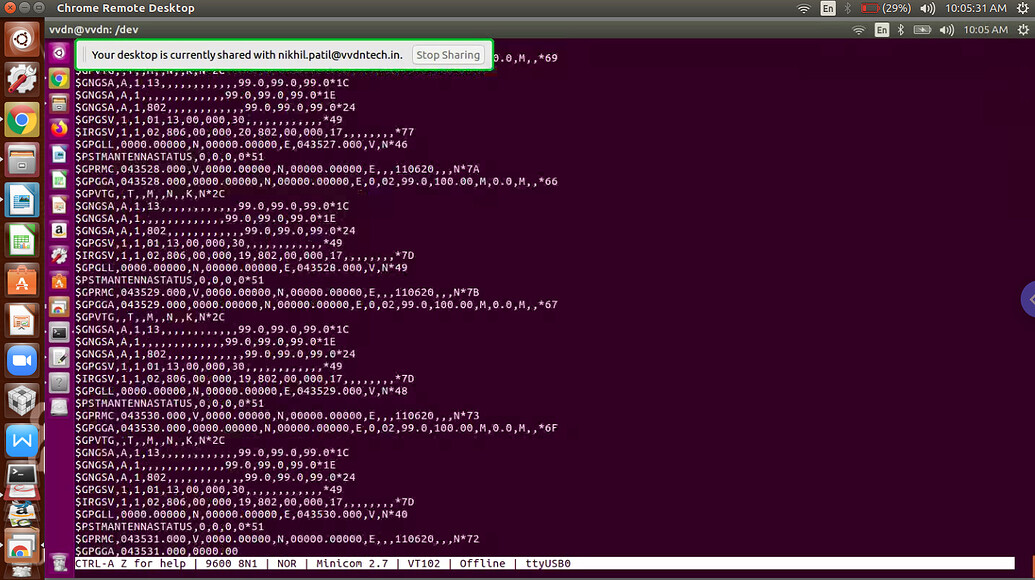Open WPS Writer in the outer dock
1035x580 pixels.
(21, 440)
